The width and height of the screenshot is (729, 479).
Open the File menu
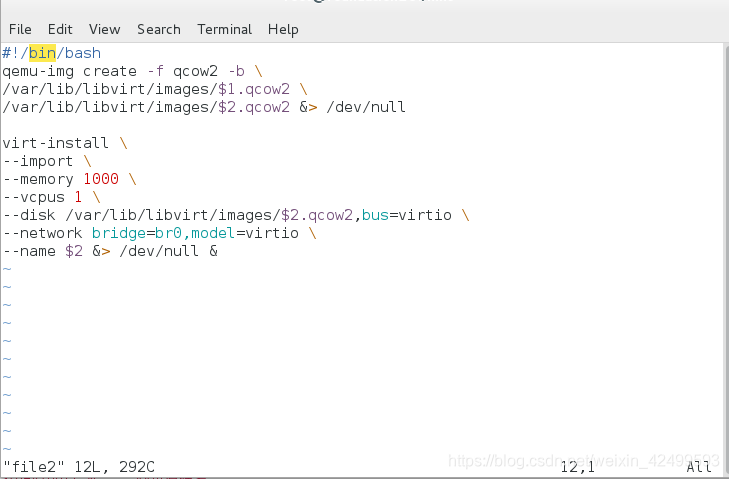tap(20, 29)
